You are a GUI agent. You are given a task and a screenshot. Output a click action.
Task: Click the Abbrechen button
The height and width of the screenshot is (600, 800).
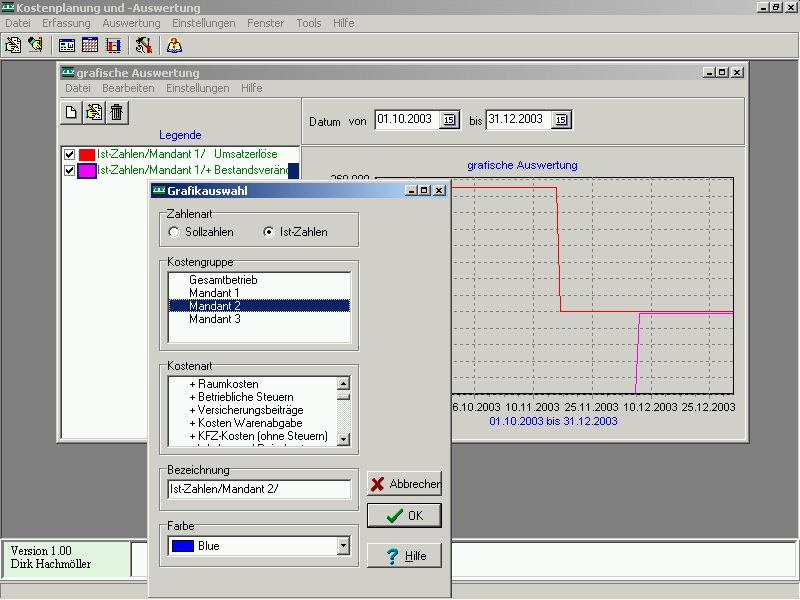404,484
